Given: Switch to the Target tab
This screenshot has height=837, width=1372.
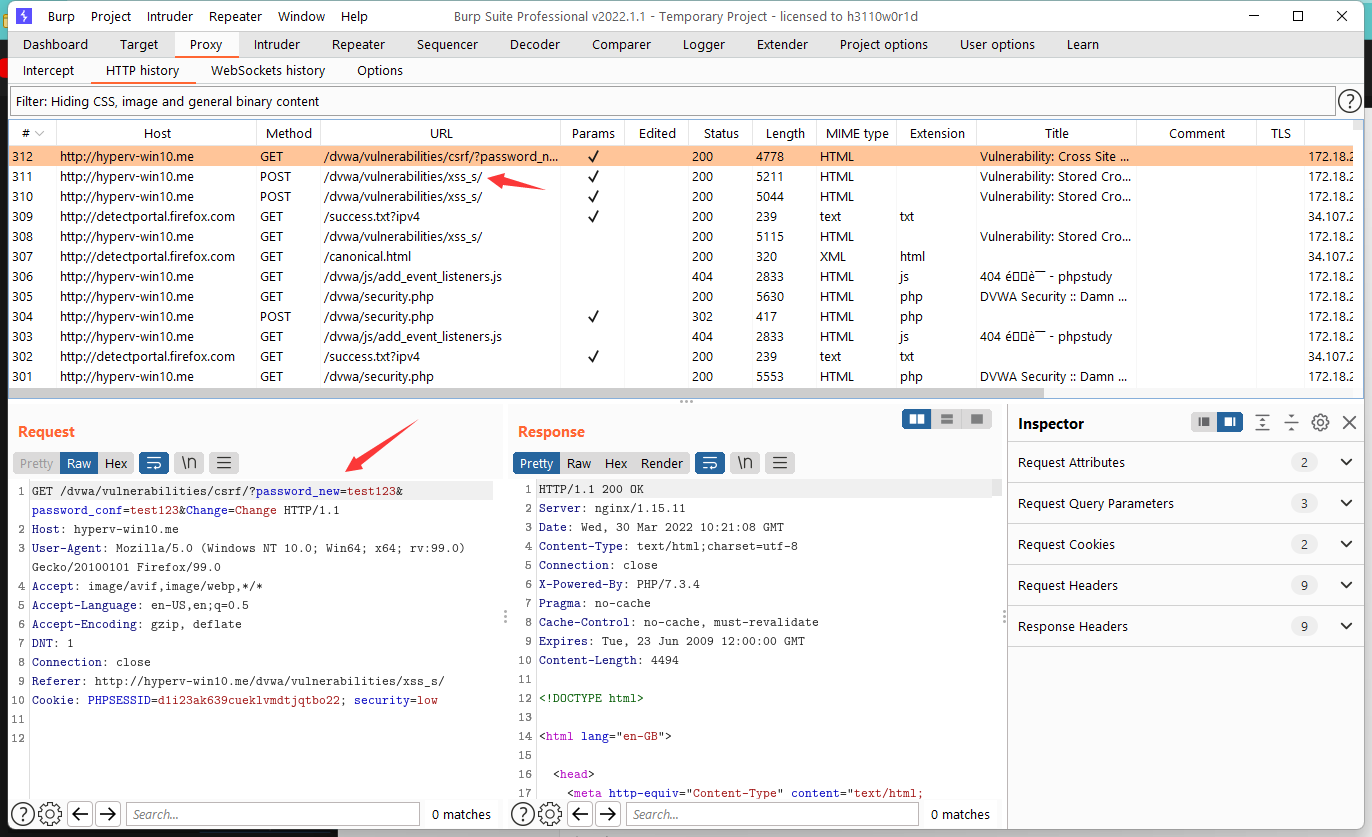Looking at the screenshot, I should [x=139, y=44].
